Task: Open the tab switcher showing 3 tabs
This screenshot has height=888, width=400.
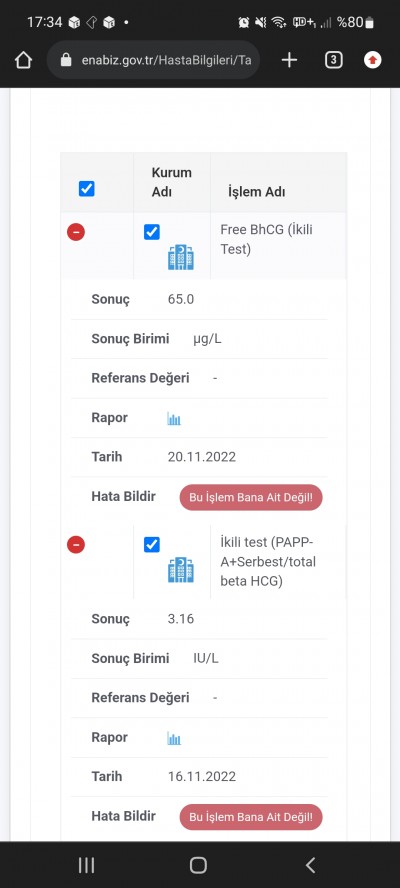Action: tap(334, 60)
